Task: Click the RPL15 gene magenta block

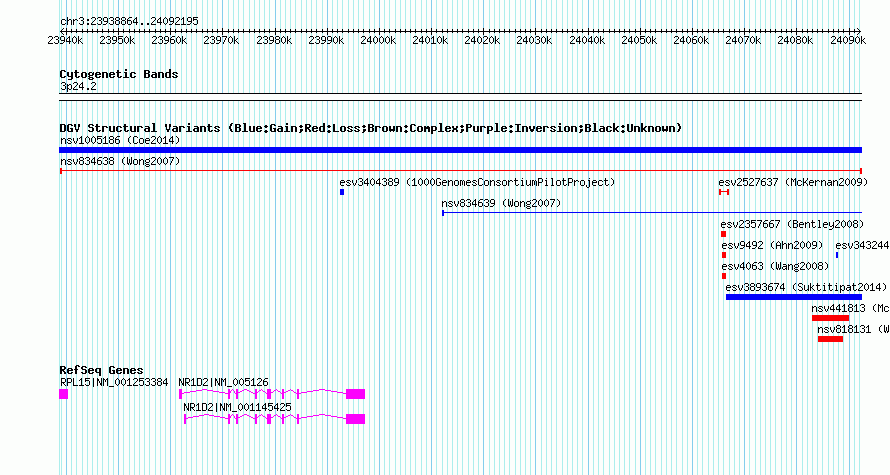Action: 64,394
